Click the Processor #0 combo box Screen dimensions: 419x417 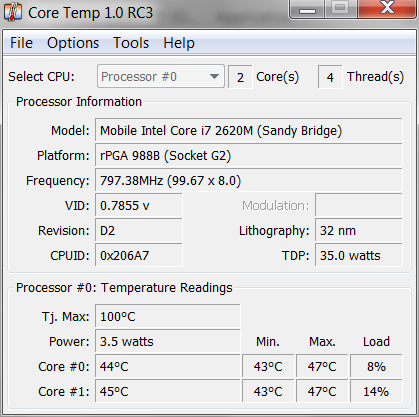click(161, 77)
